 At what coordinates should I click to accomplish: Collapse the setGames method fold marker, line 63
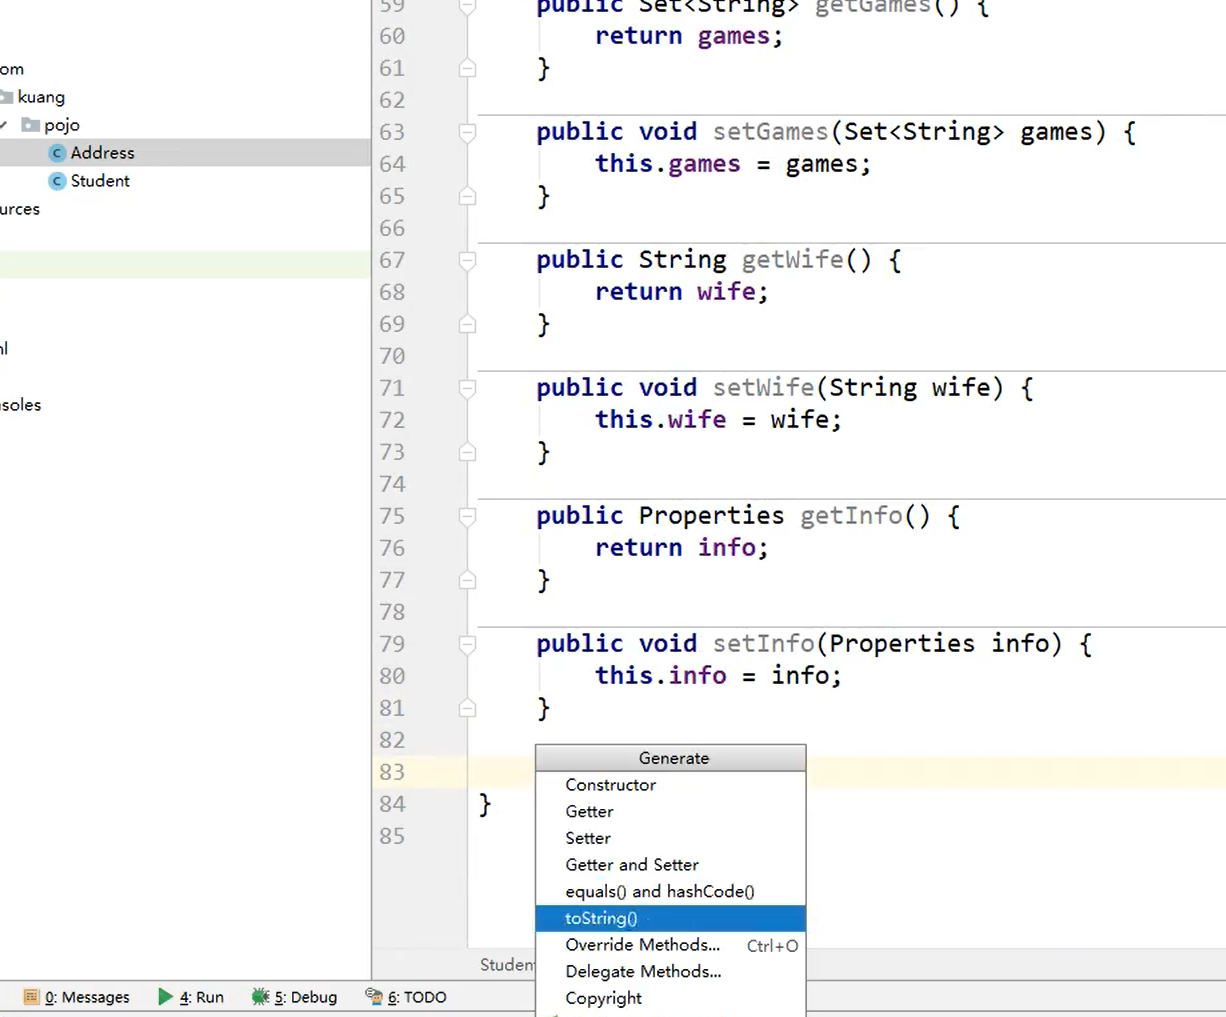tap(467, 132)
